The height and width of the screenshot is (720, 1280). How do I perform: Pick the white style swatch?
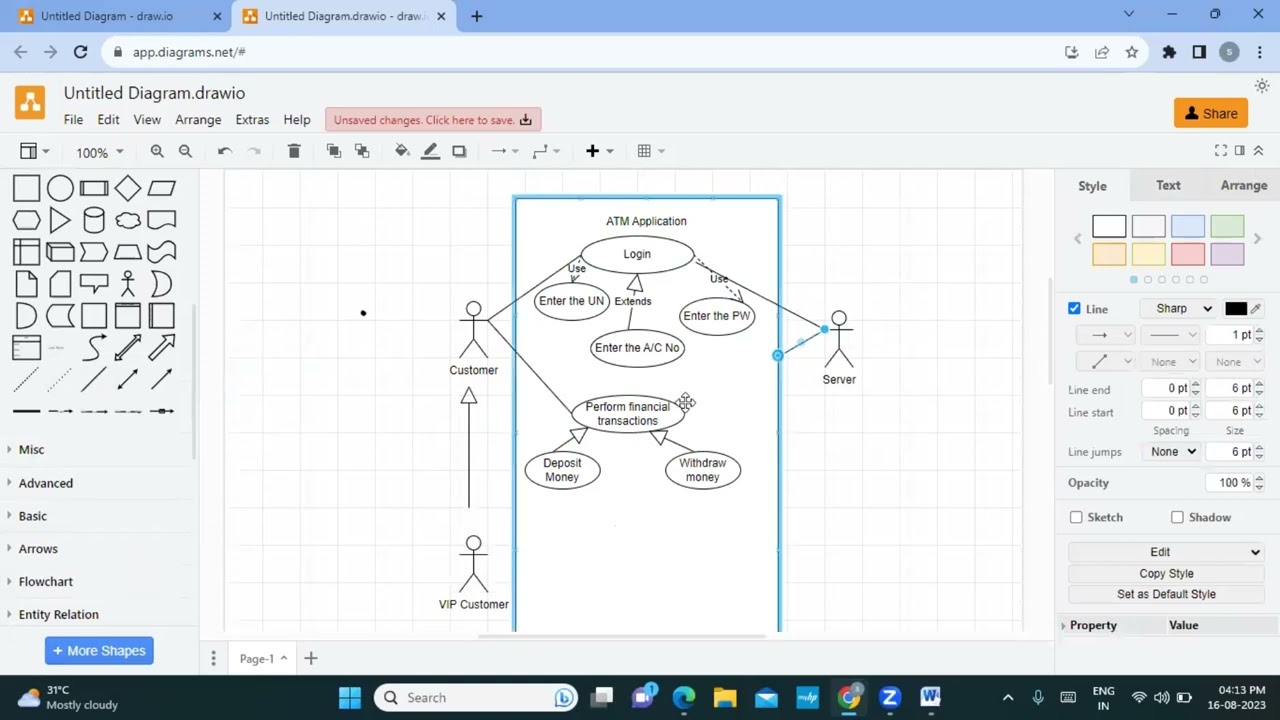click(1109, 227)
